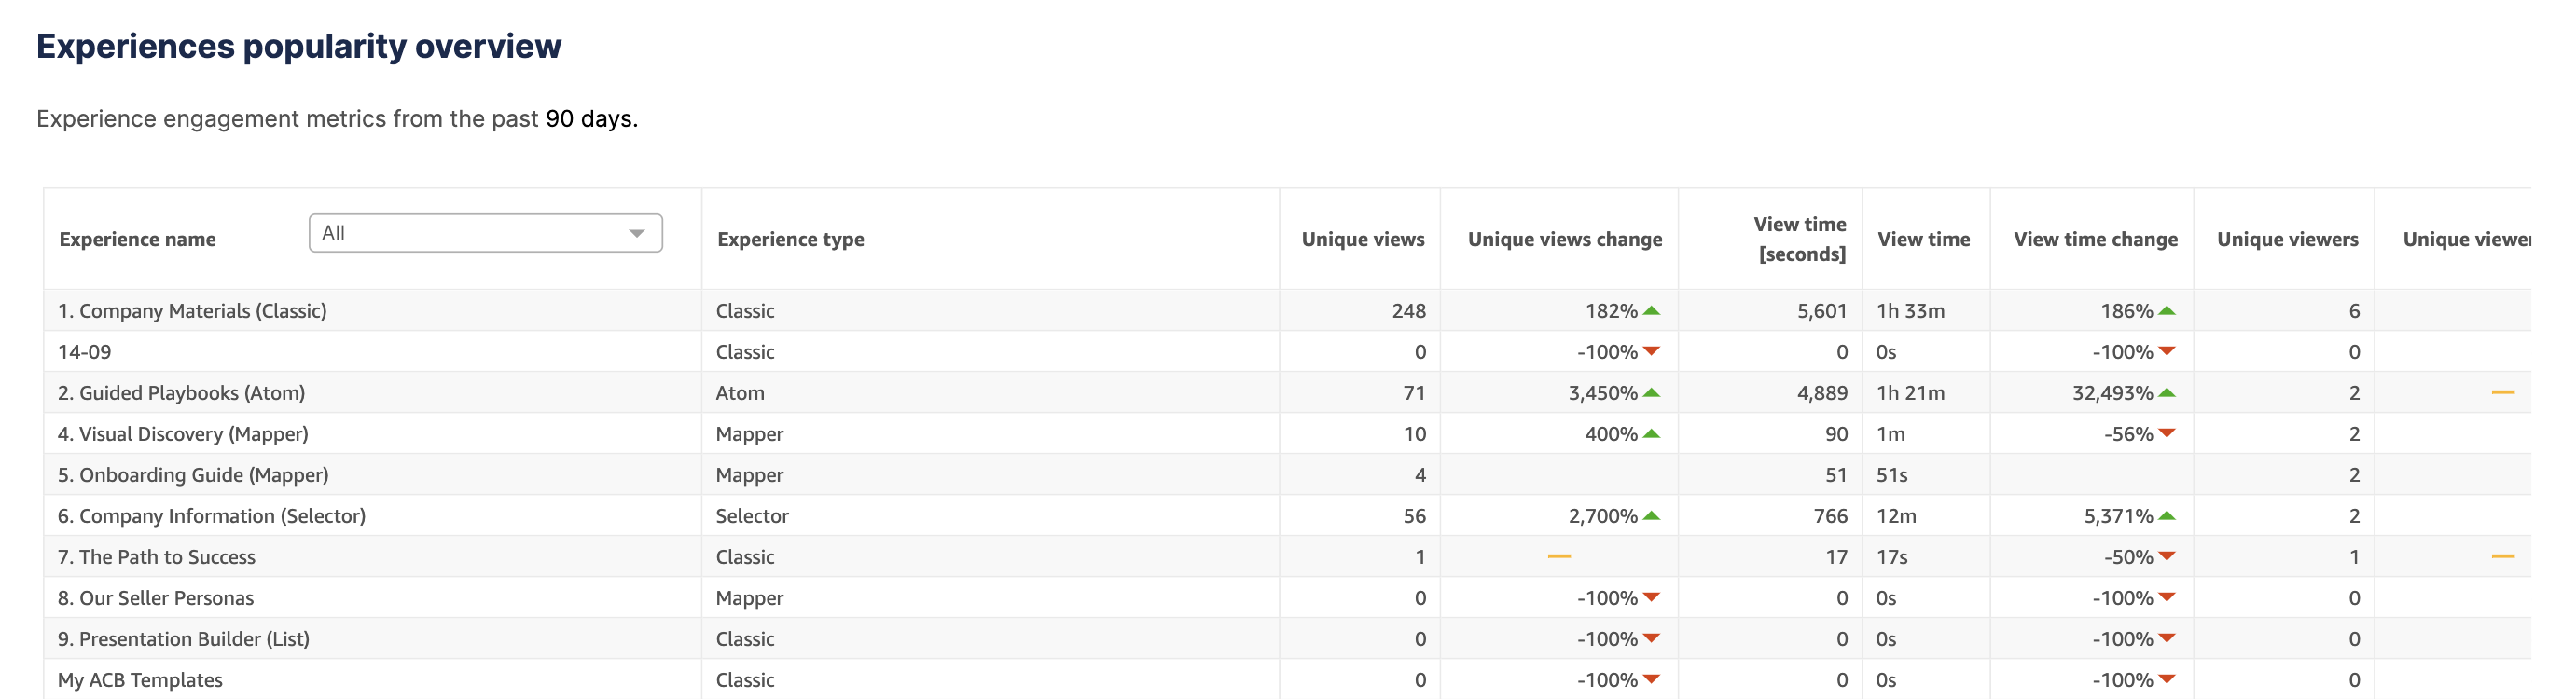Viewport: 2576px width, 699px height.
Task: Click the Experience type column header
Action: tap(790, 239)
